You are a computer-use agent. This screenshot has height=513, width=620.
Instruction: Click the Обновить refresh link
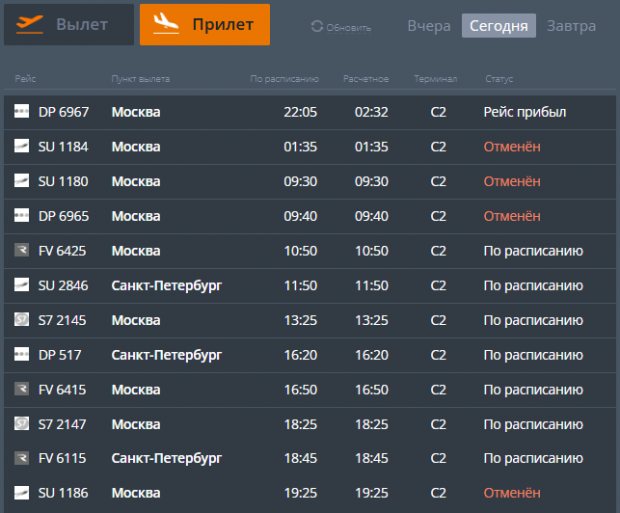click(x=348, y=28)
